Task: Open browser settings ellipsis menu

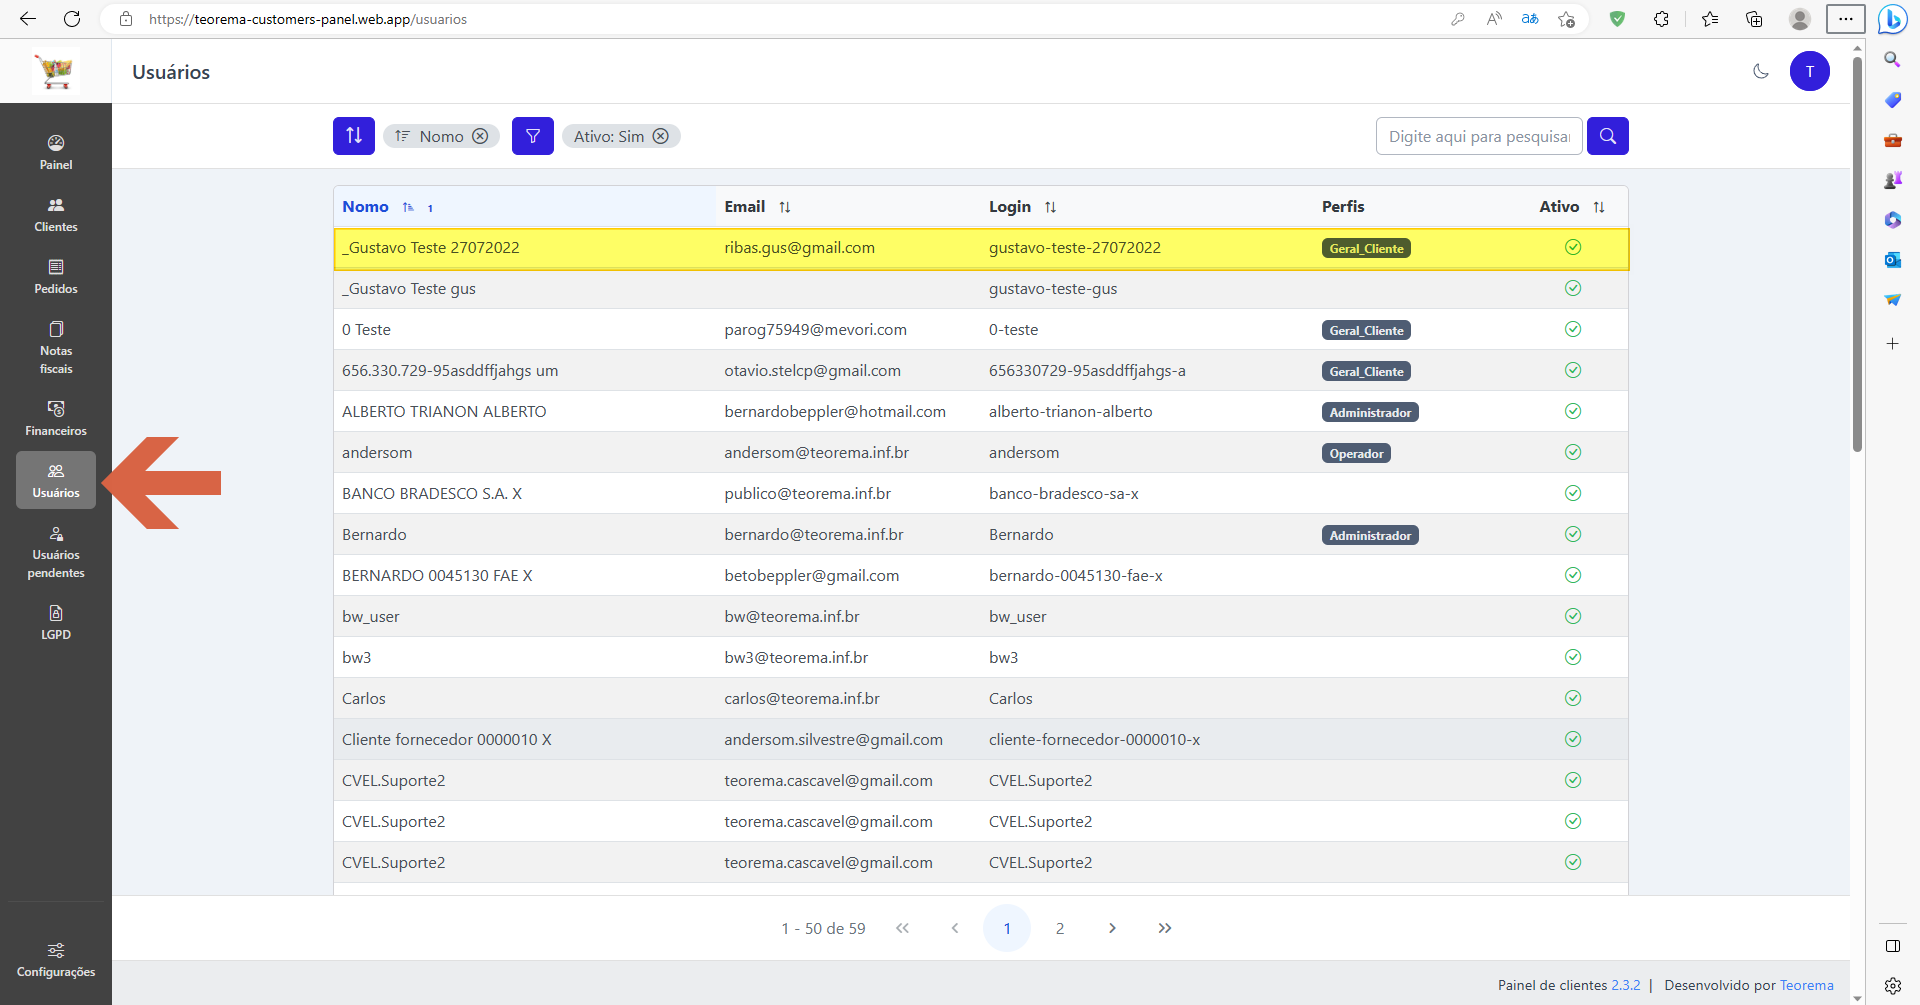Action: click(1846, 19)
